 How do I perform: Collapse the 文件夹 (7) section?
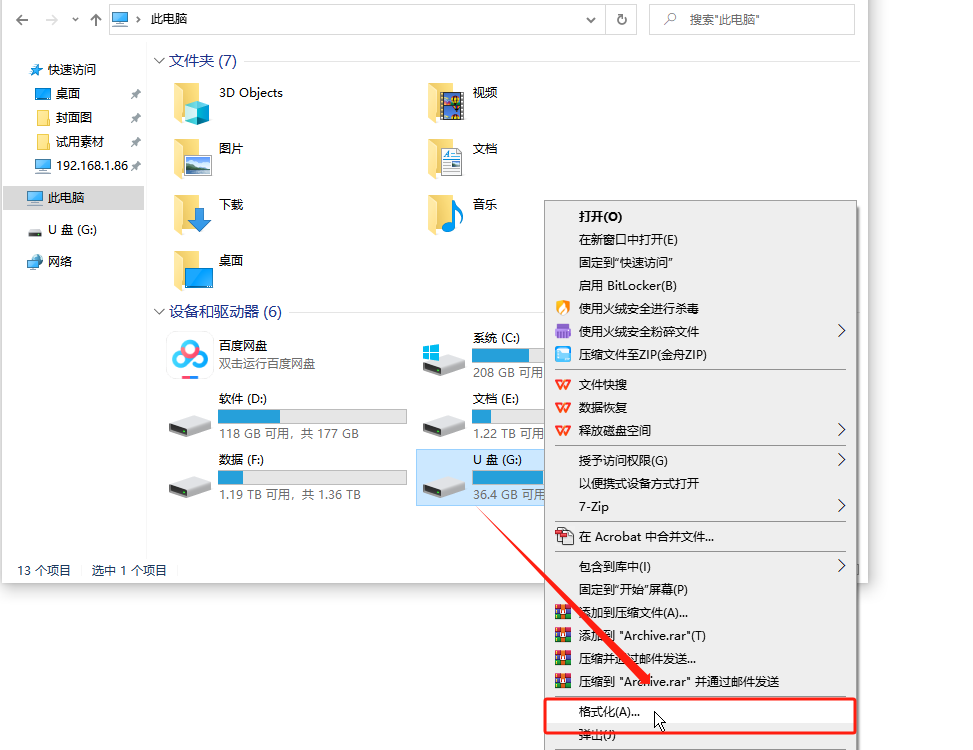pyautogui.click(x=159, y=60)
